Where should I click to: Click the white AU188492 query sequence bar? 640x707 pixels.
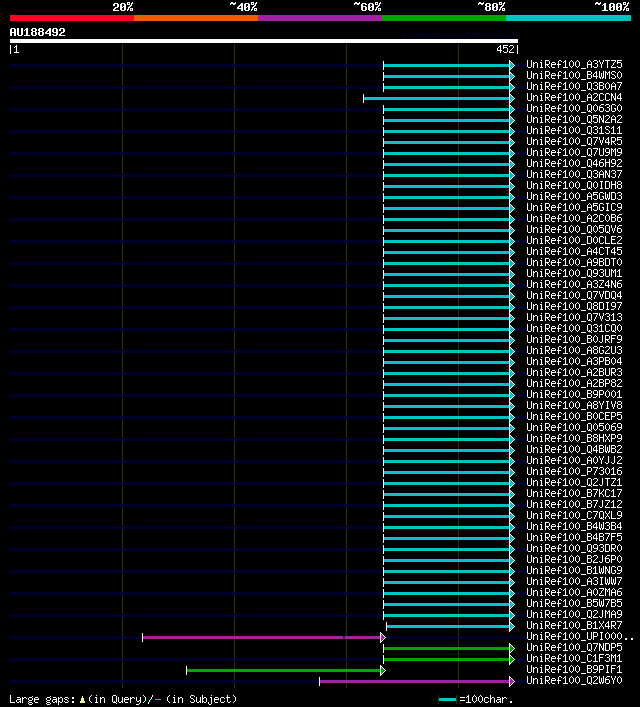point(264,41)
